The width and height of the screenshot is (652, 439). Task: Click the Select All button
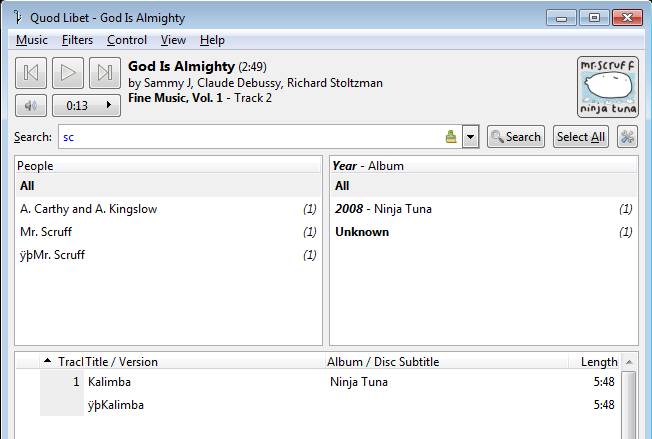click(x=580, y=137)
